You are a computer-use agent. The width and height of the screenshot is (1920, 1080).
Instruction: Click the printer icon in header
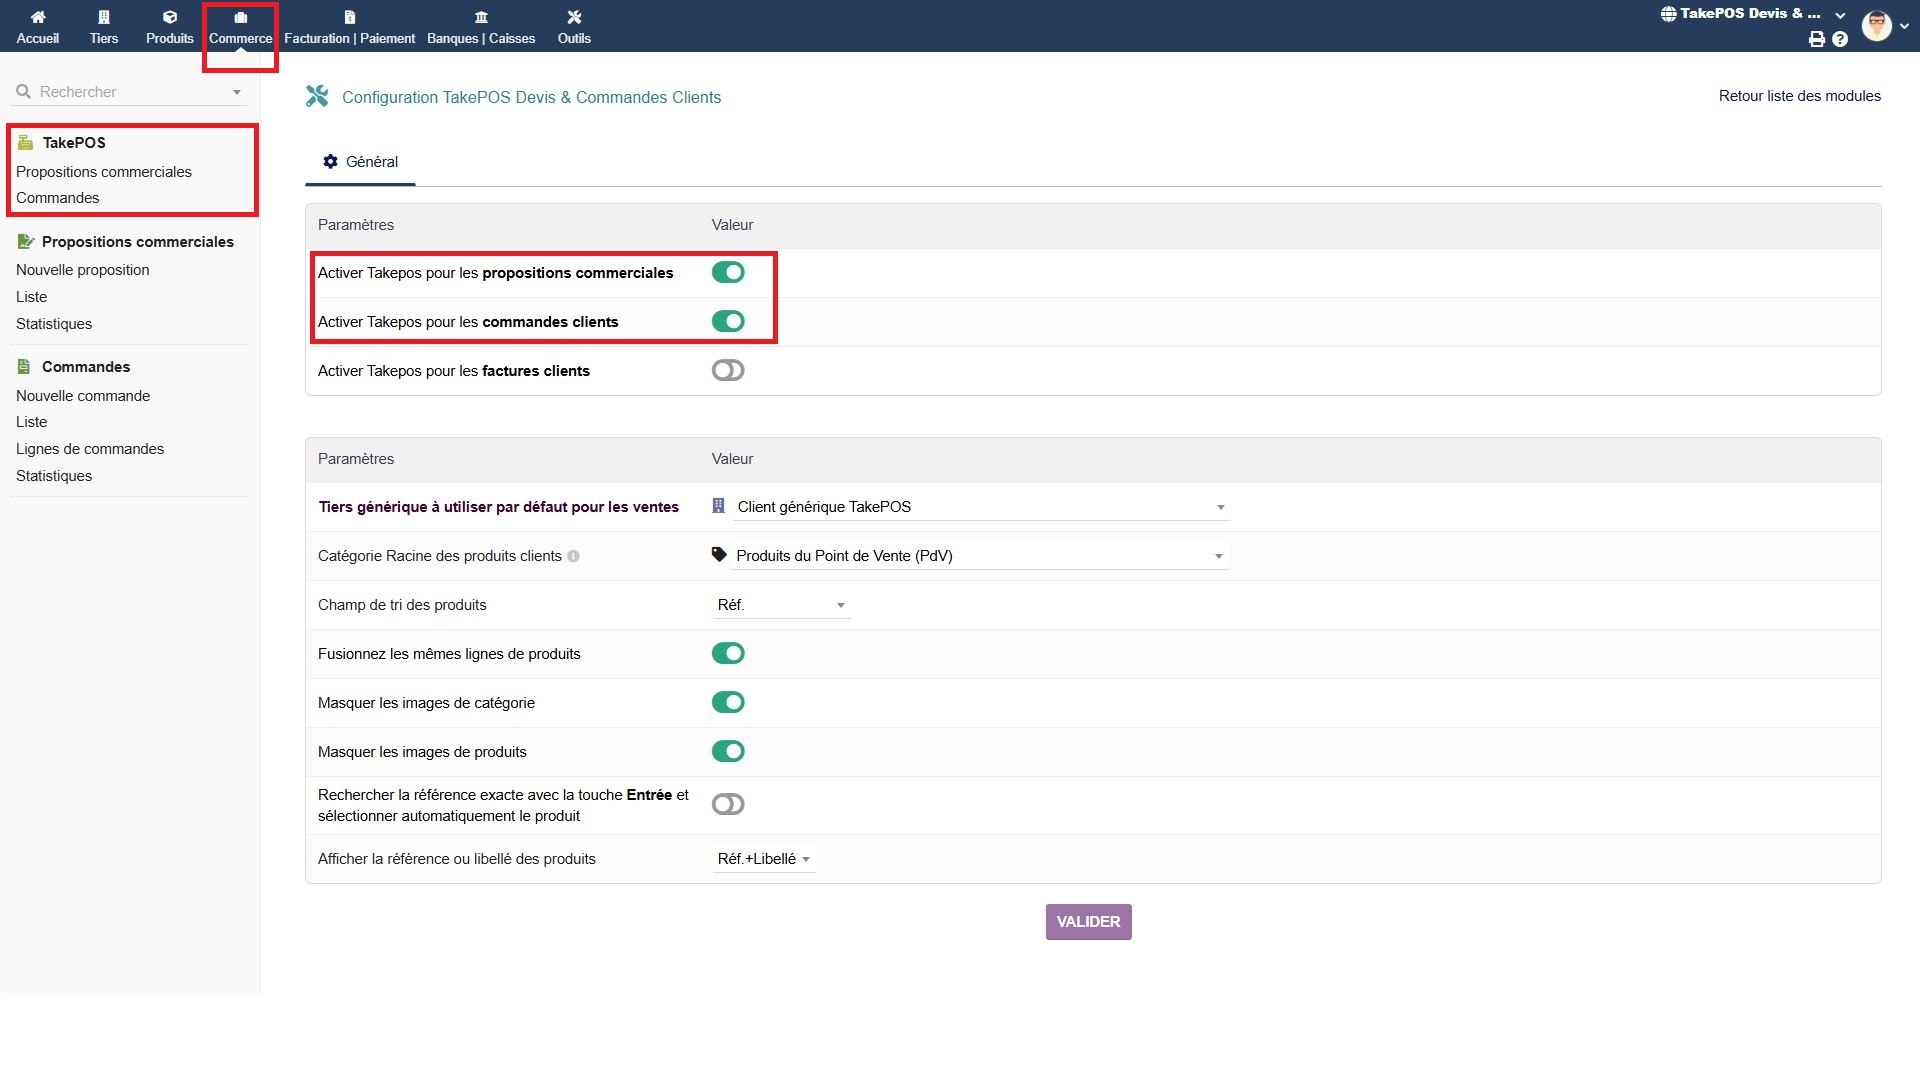(x=1817, y=39)
